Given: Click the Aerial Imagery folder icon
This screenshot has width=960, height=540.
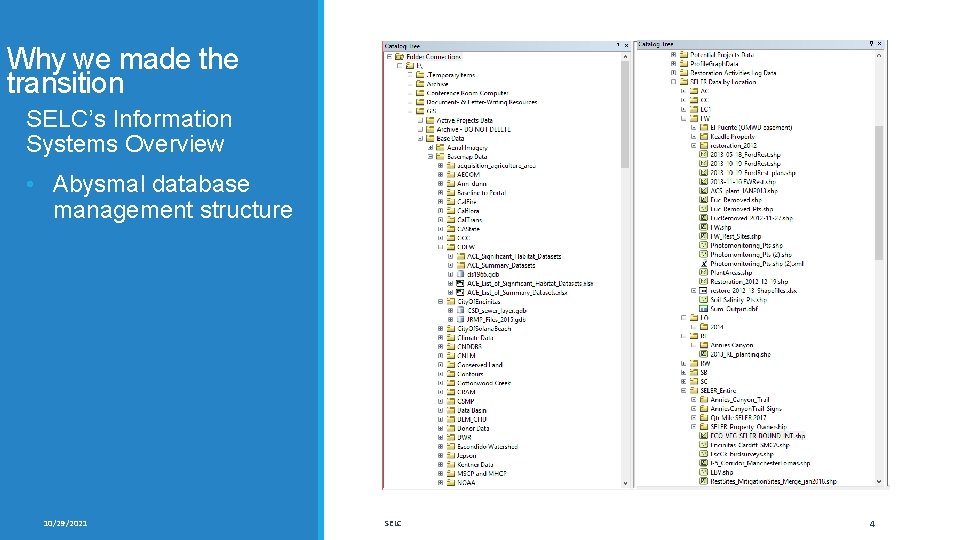Looking at the screenshot, I should 440,148.
